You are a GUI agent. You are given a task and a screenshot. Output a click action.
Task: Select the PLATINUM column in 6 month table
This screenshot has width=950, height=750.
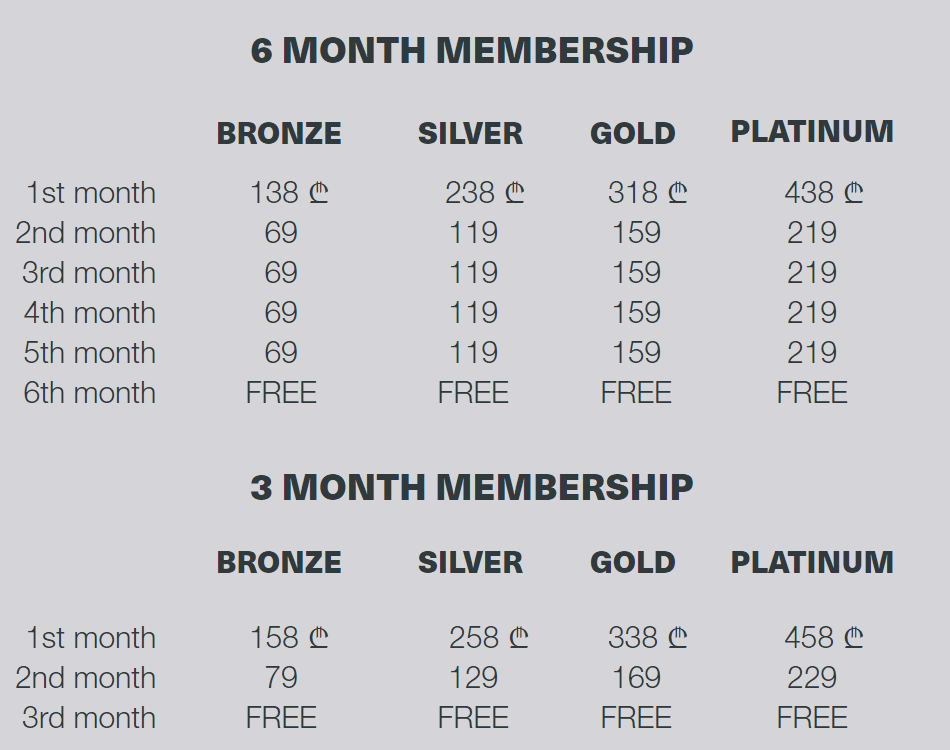[812, 132]
